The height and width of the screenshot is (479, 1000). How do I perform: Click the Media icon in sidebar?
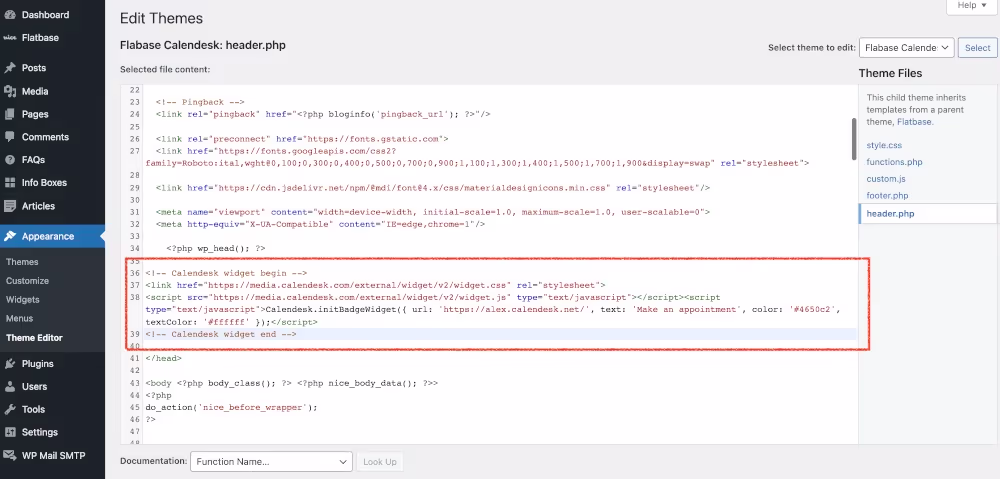[x=10, y=91]
